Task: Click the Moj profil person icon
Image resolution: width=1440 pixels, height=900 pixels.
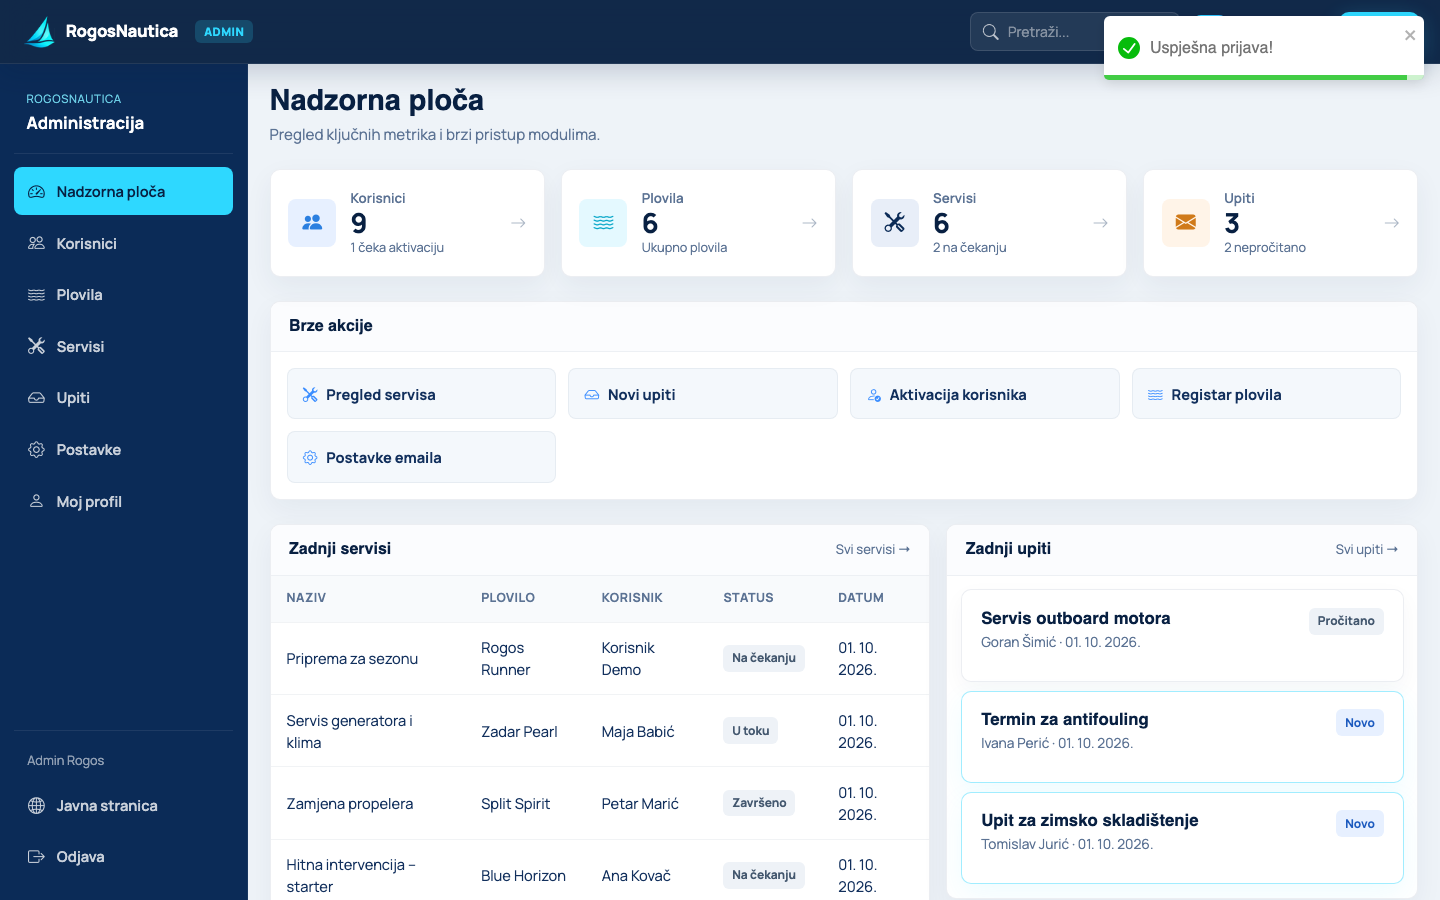Action: pos(36,501)
